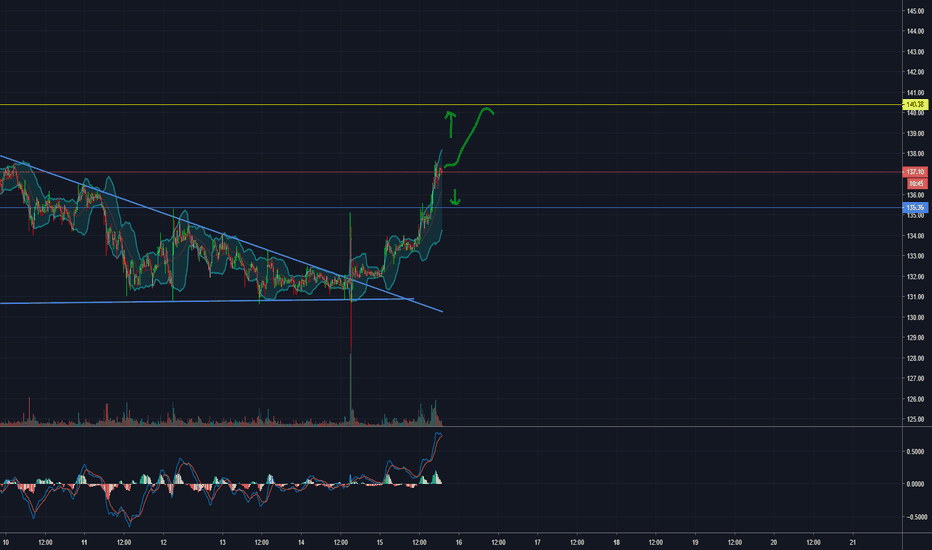
Task: Click date label 18 on time axis
Action: click(x=616, y=542)
